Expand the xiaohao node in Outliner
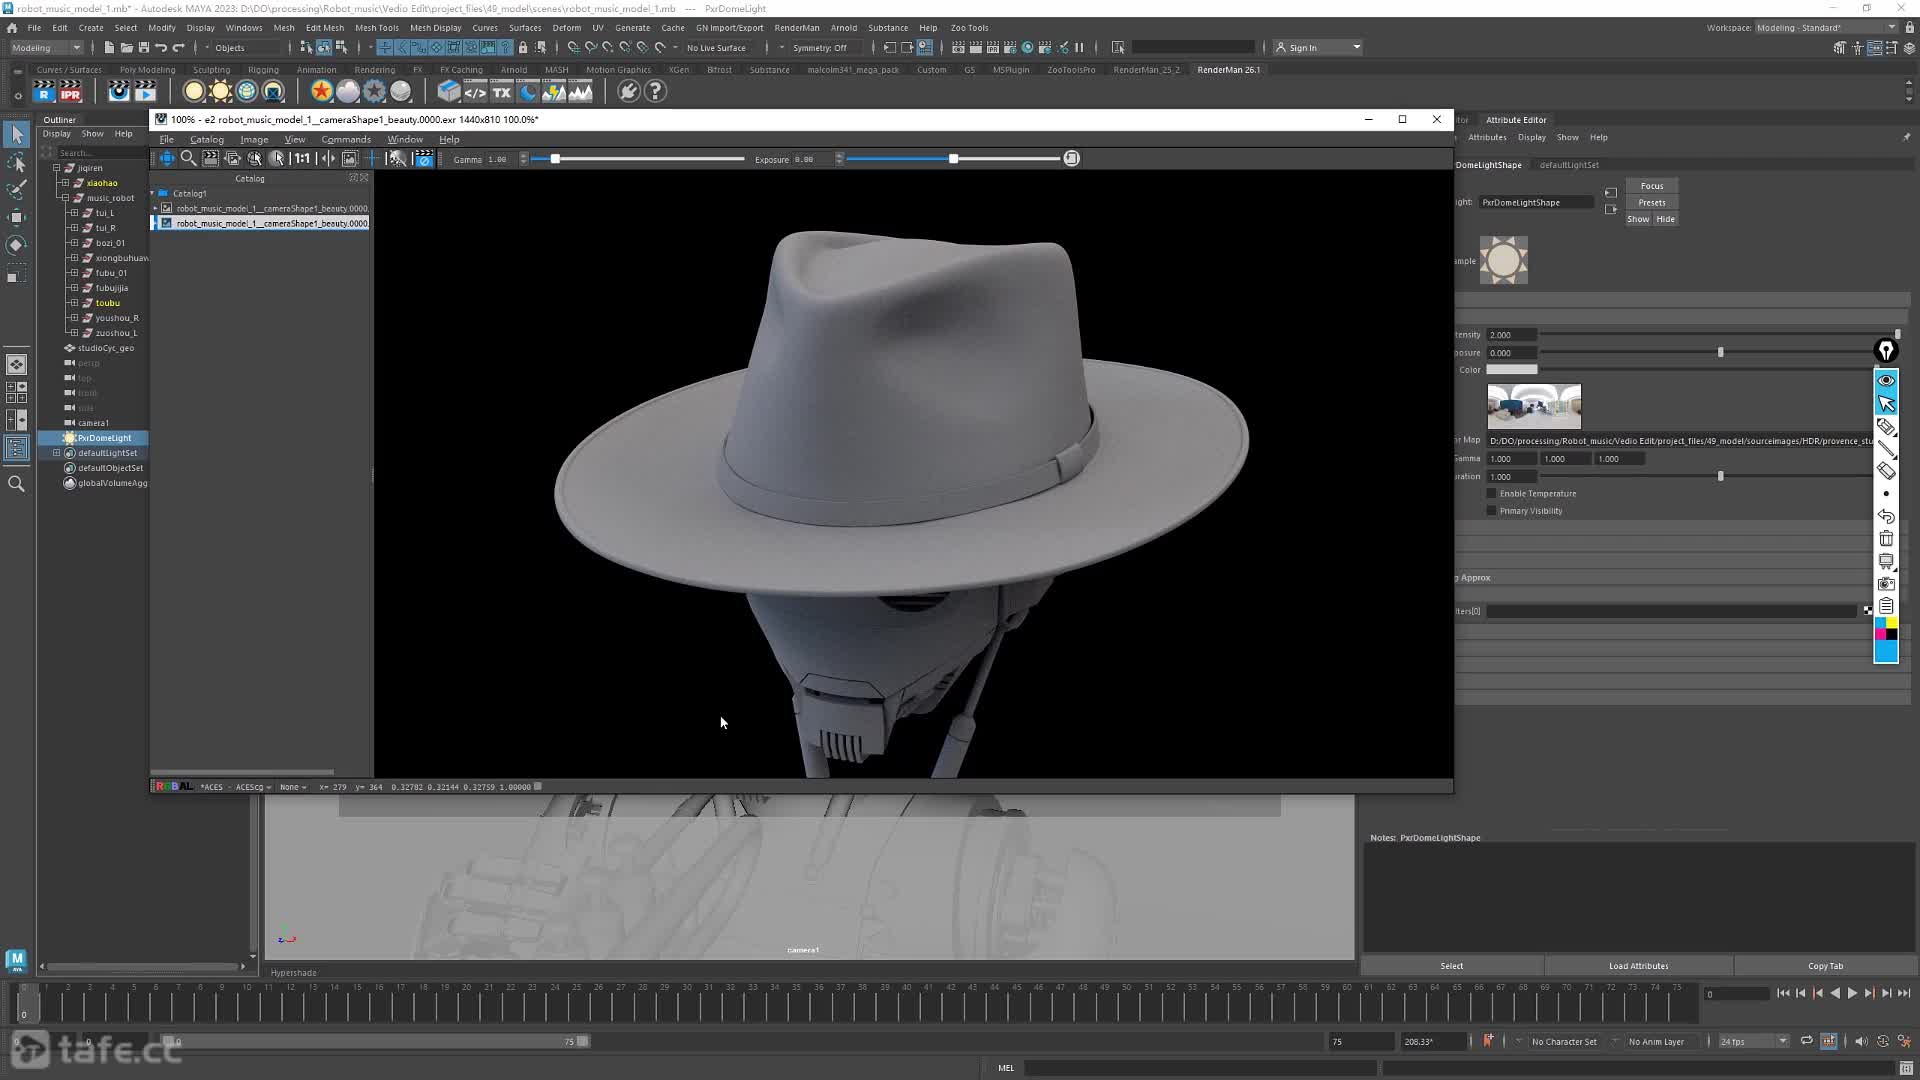1920x1080 pixels. [65, 183]
